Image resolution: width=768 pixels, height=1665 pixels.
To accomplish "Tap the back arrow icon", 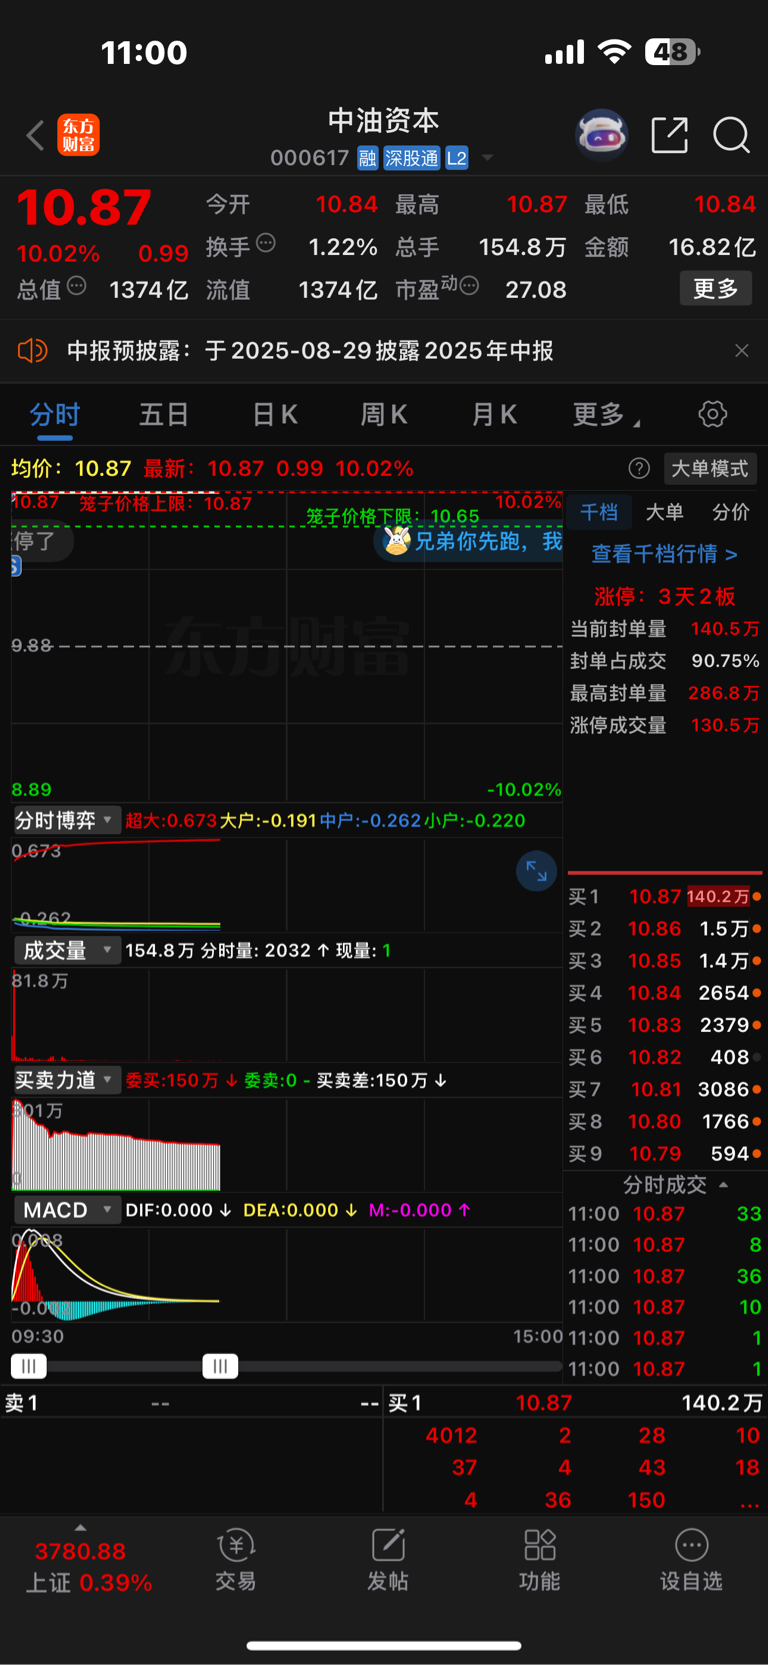I will coord(36,135).
